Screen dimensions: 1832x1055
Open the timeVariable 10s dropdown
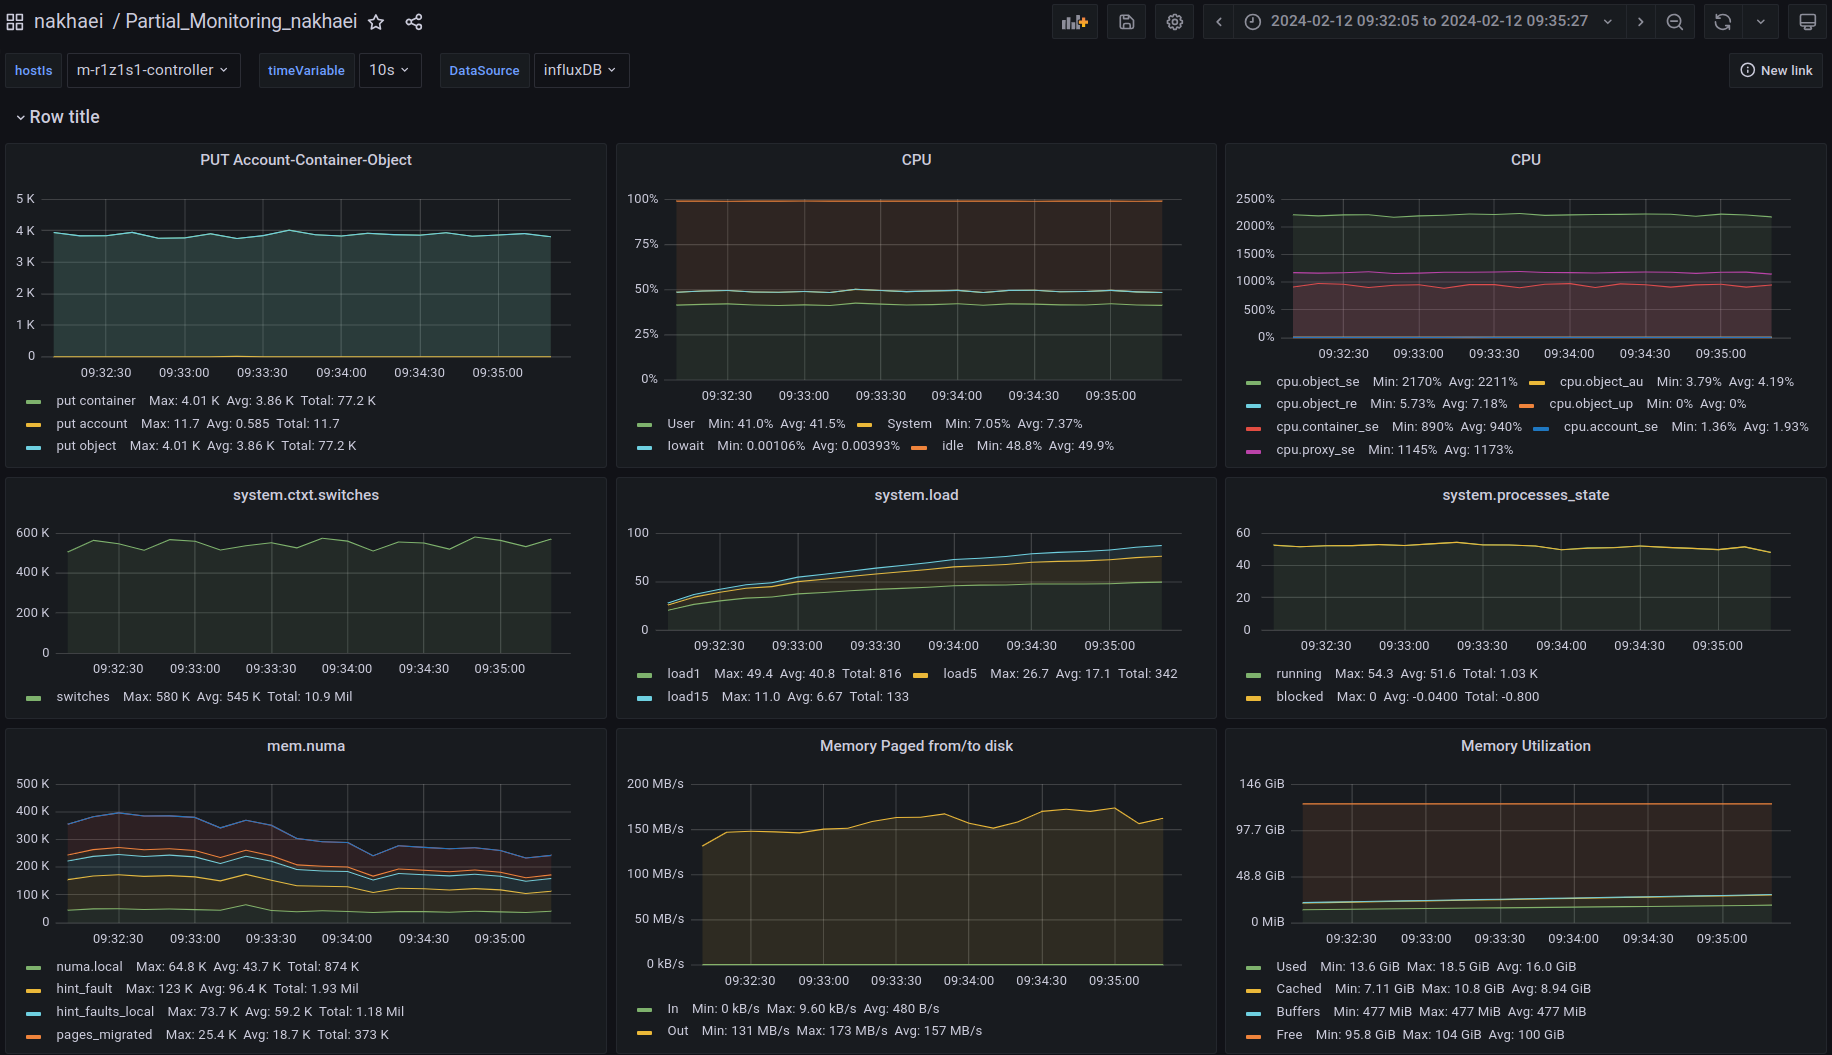(x=389, y=70)
